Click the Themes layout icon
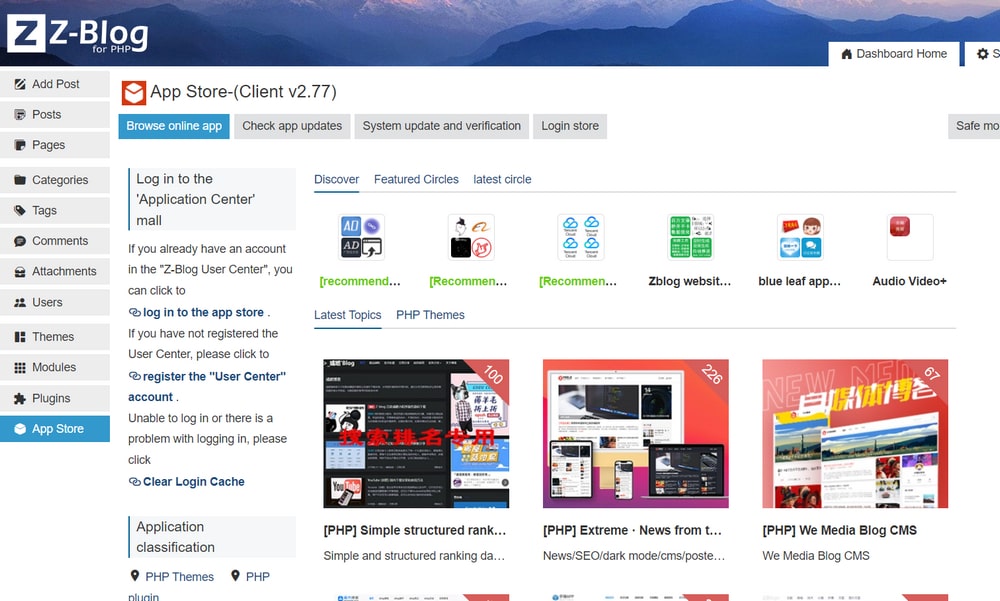Viewport: 1000px width, 601px height. pyautogui.click(x=20, y=337)
